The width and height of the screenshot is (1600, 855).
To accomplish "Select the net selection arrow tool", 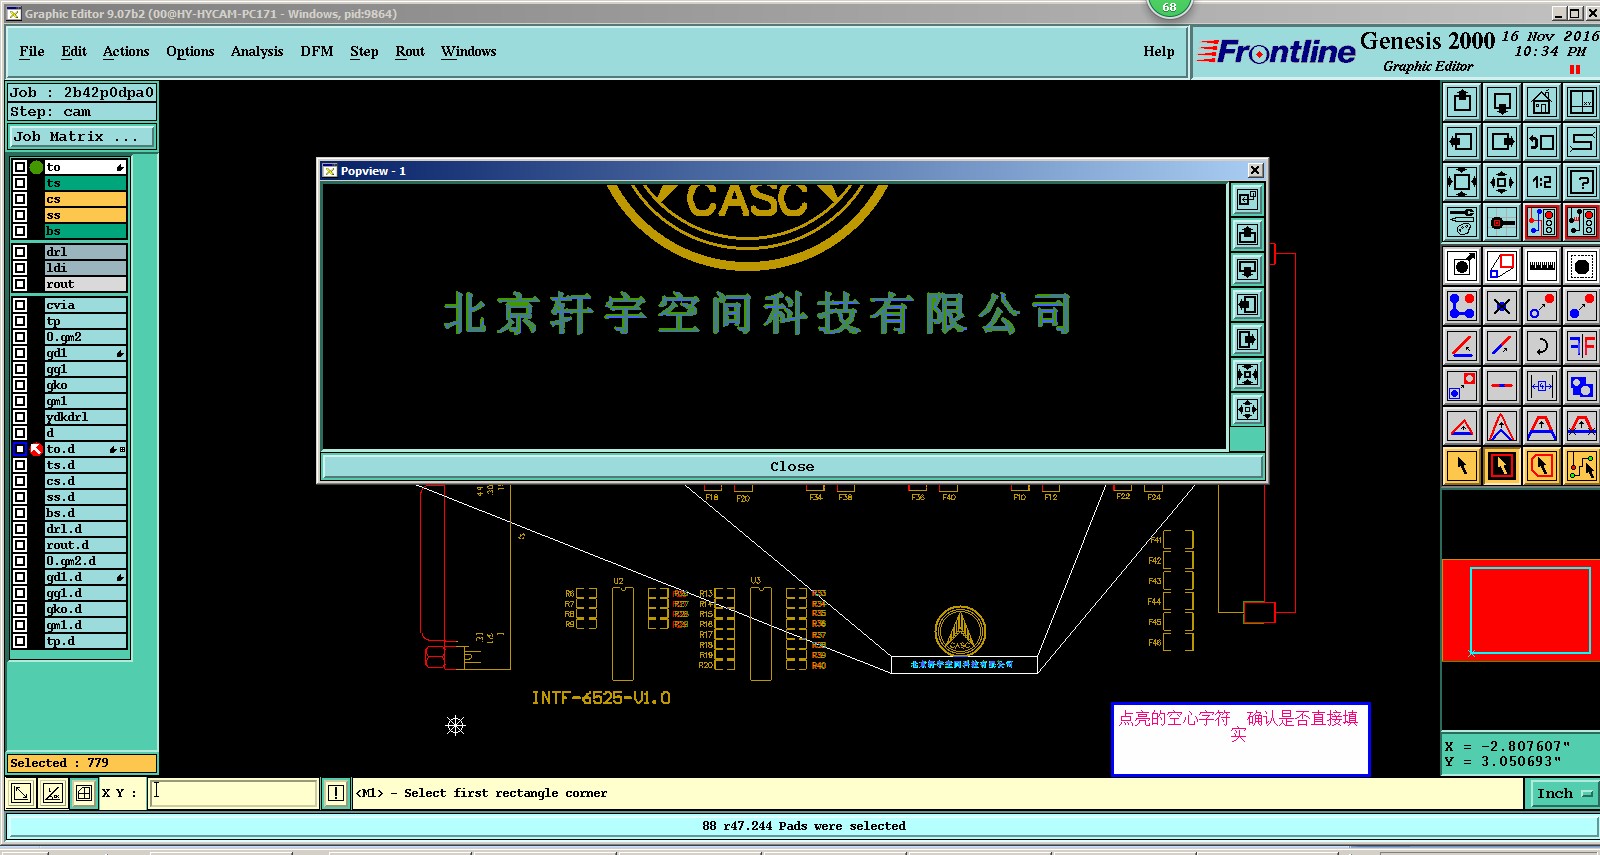I will [x=1582, y=466].
